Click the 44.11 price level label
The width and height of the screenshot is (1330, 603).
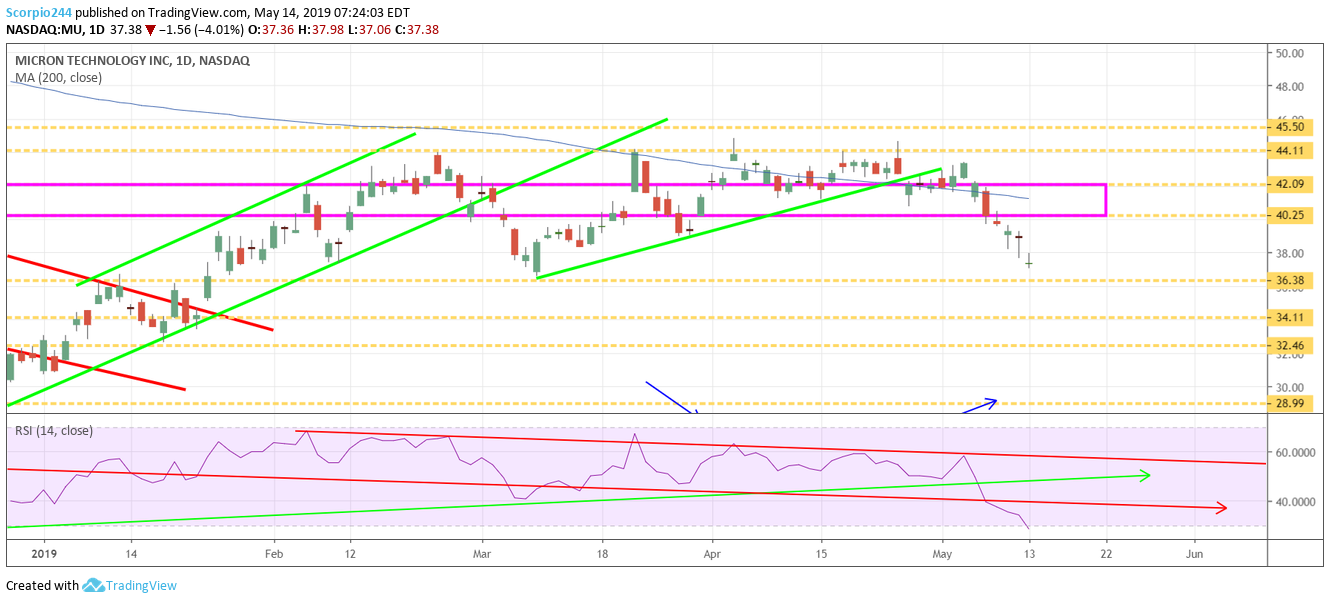point(1290,150)
